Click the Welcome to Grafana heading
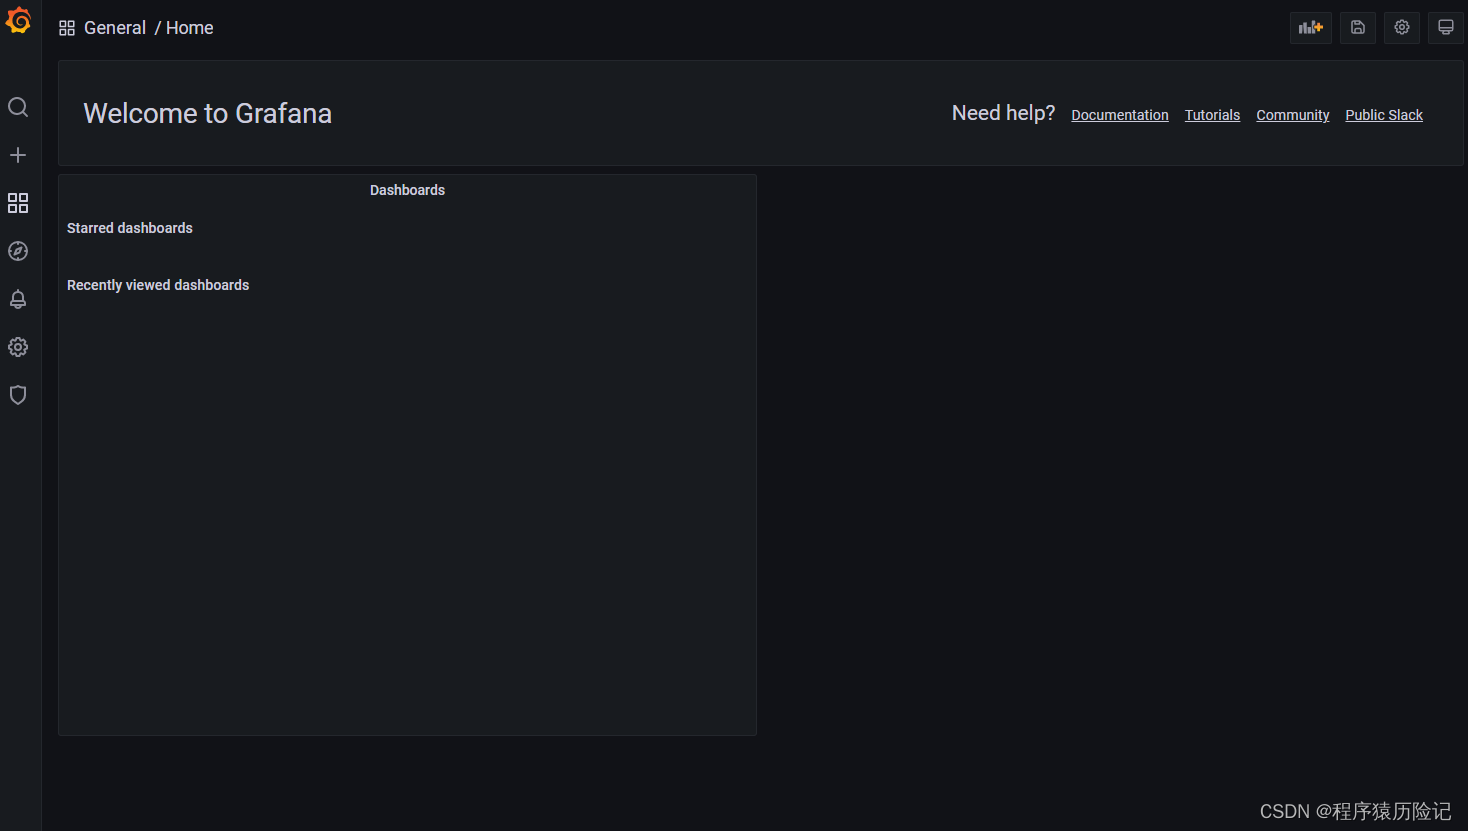 [x=207, y=113]
